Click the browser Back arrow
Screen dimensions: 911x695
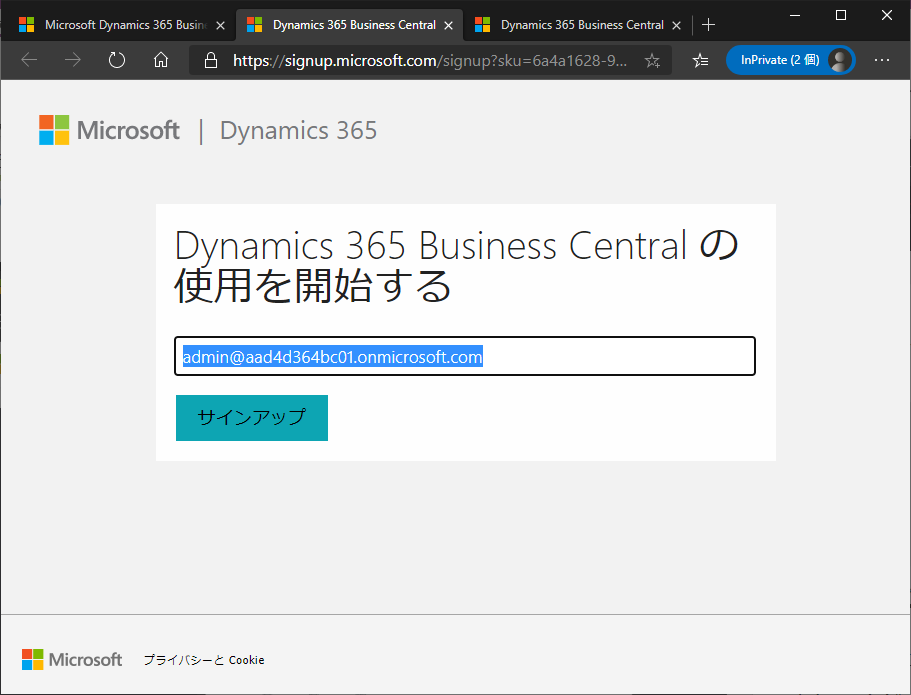click(29, 60)
